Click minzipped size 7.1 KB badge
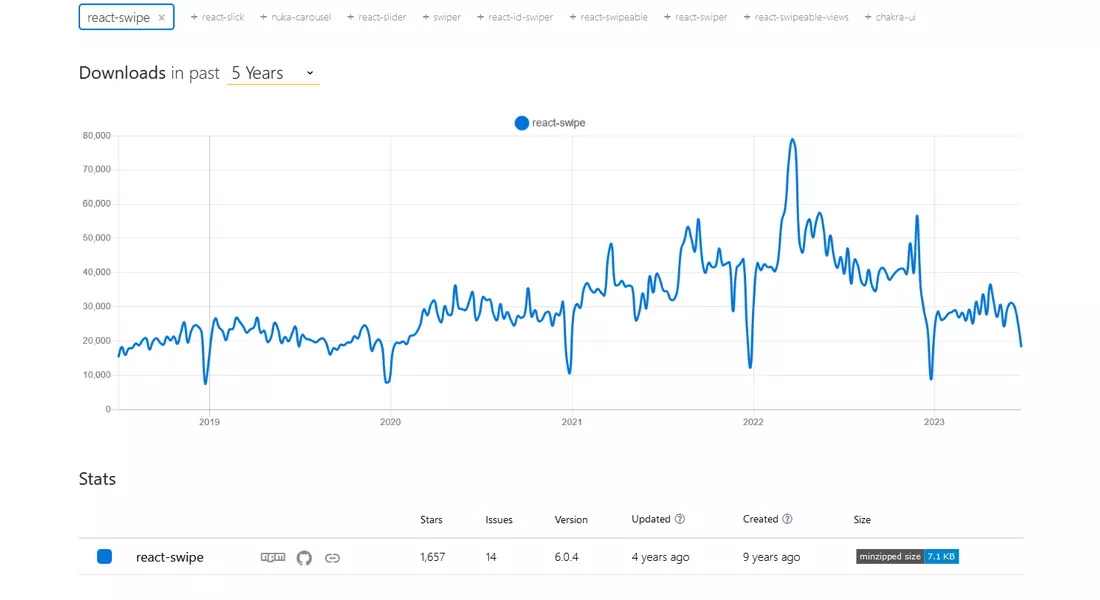The image size is (1100, 600). point(907,556)
